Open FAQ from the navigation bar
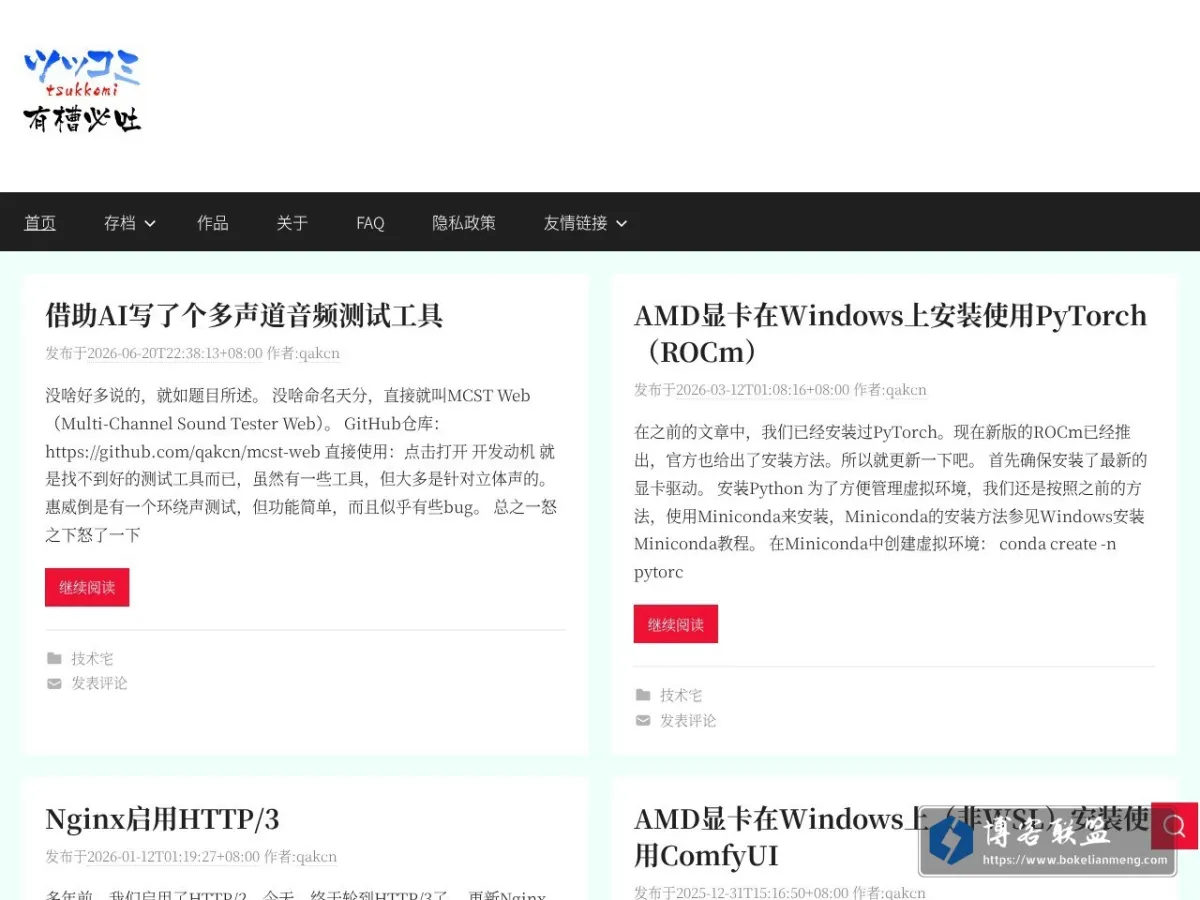Image resolution: width=1200 pixels, height=900 pixels. [370, 223]
